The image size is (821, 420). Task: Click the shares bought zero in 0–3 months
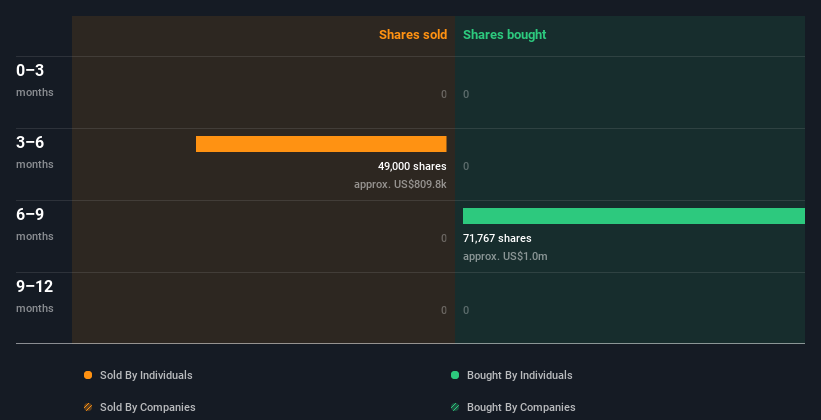click(x=466, y=94)
